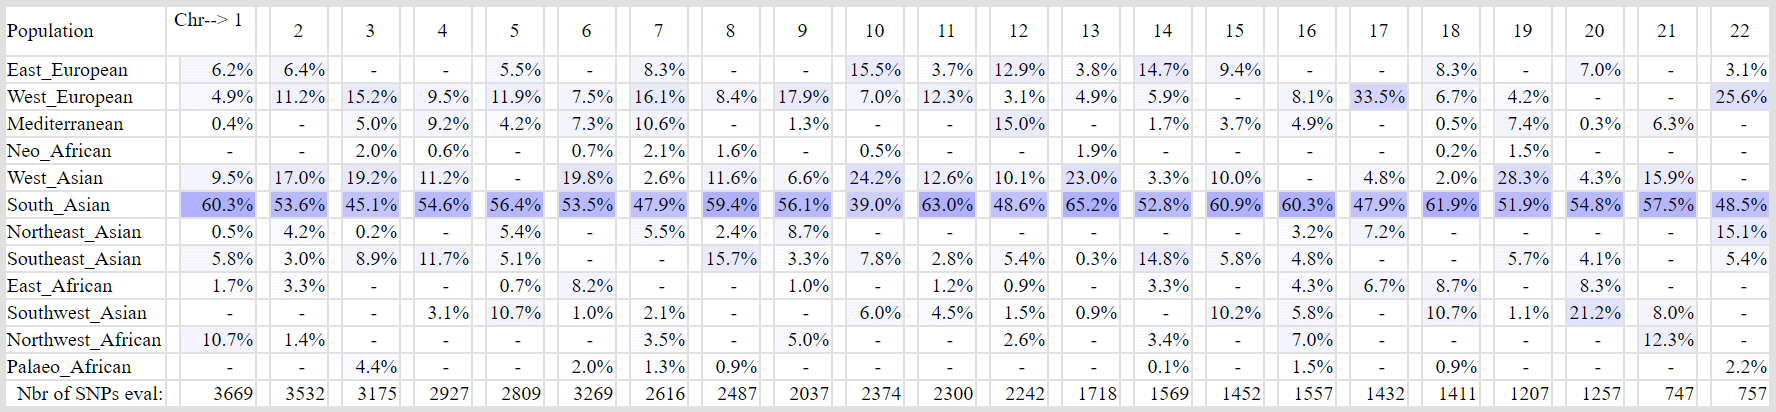Select the South_Asian row label

pyautogui.click(x=58, y=205)
